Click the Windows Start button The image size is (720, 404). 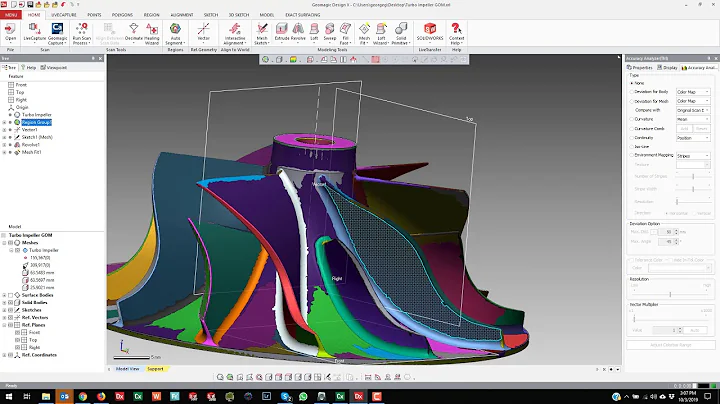(9, 396)
